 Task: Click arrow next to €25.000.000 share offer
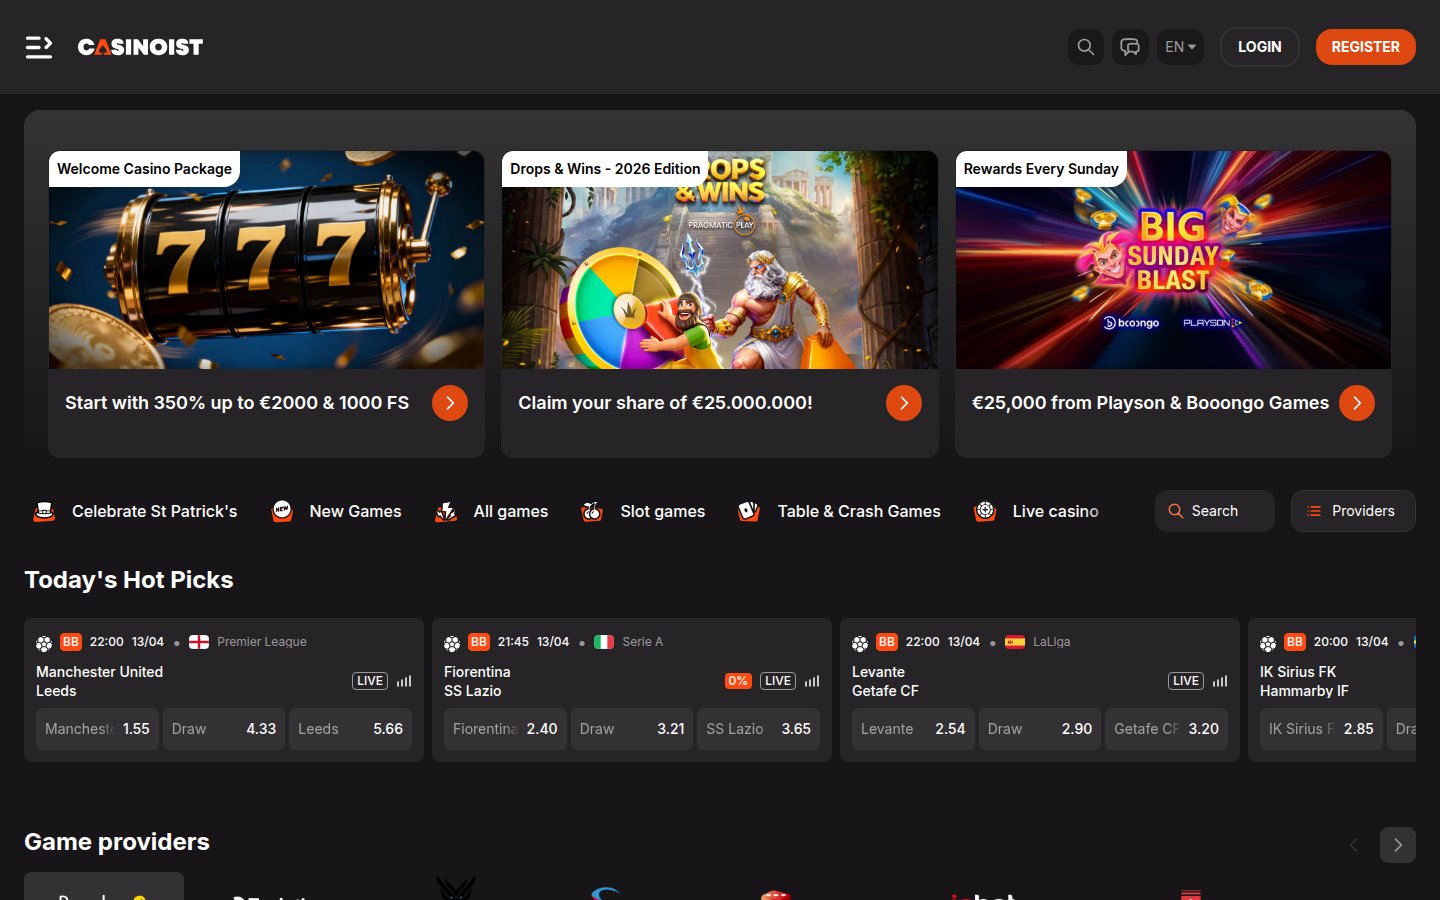904,403
